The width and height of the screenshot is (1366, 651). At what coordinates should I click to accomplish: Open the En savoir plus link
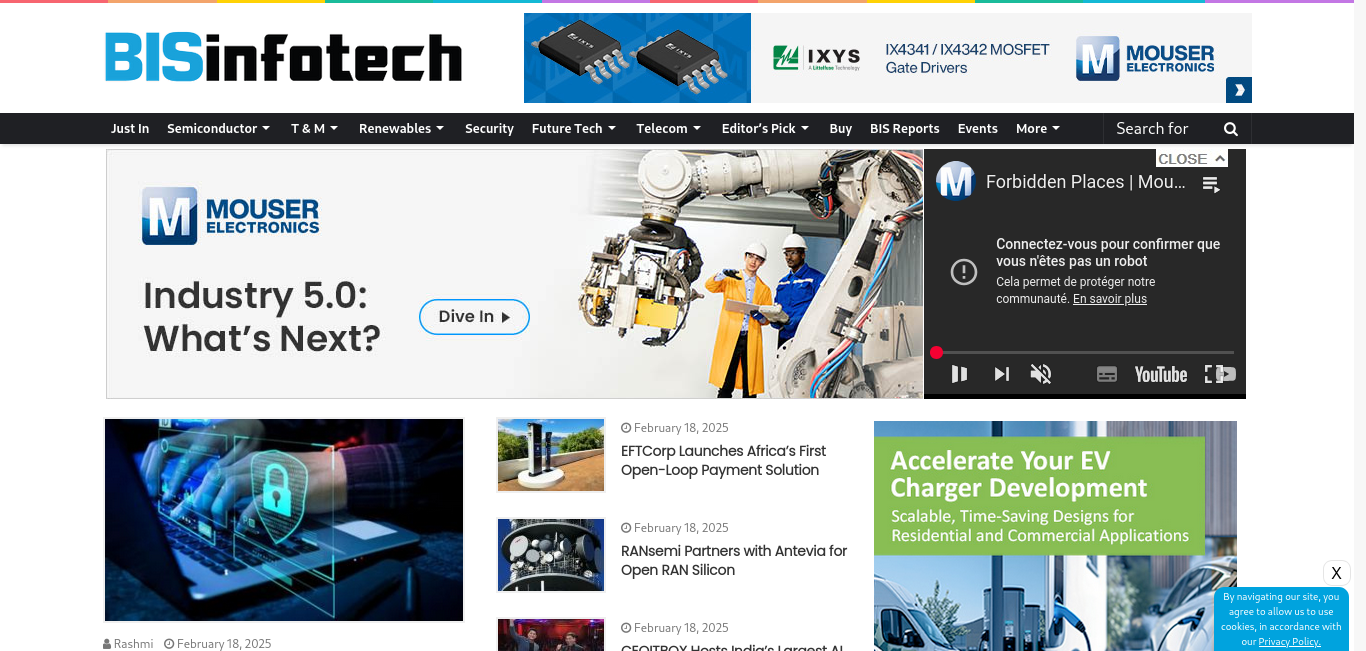[x=1110, y=299]
